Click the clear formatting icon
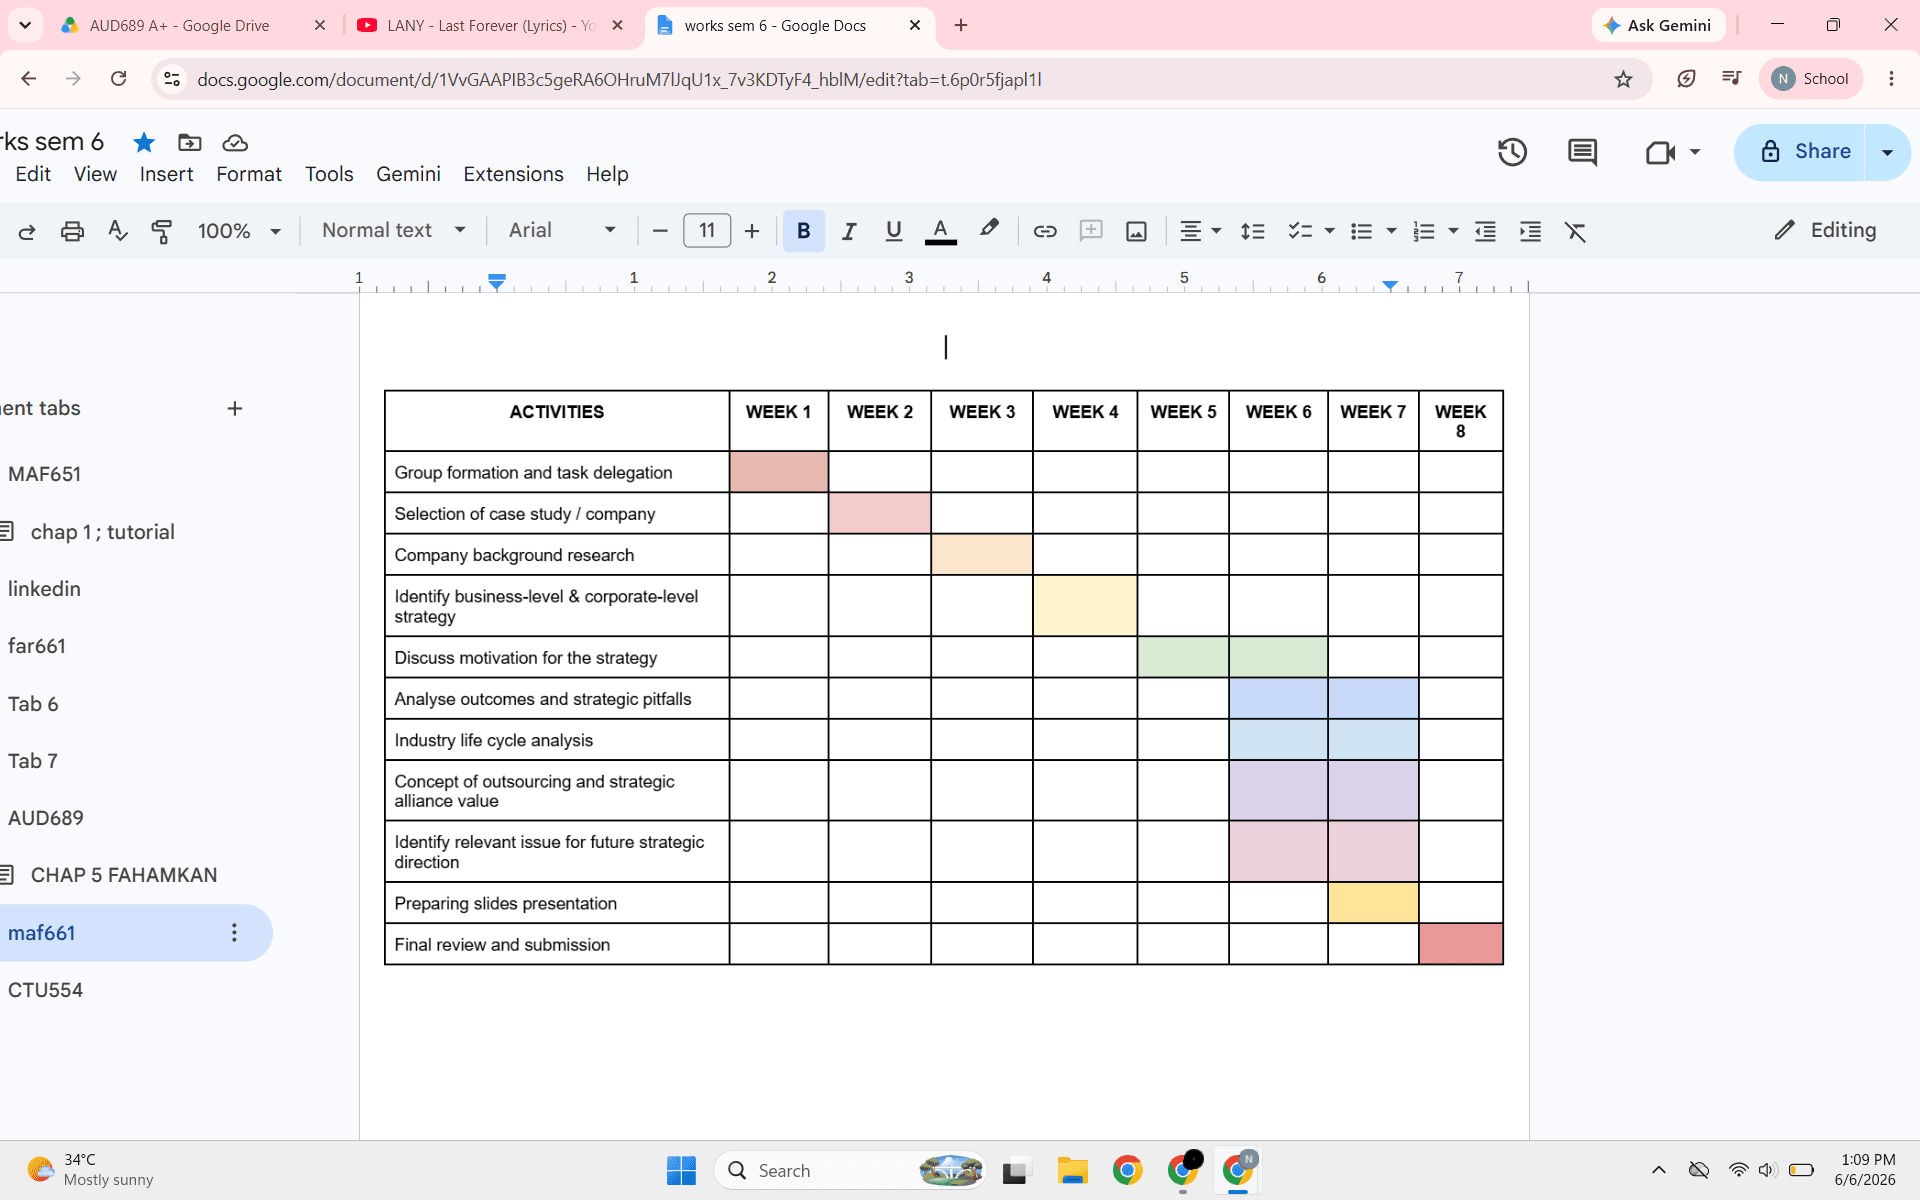Screen dimensions: 1920x1200 coord(1575,231)
